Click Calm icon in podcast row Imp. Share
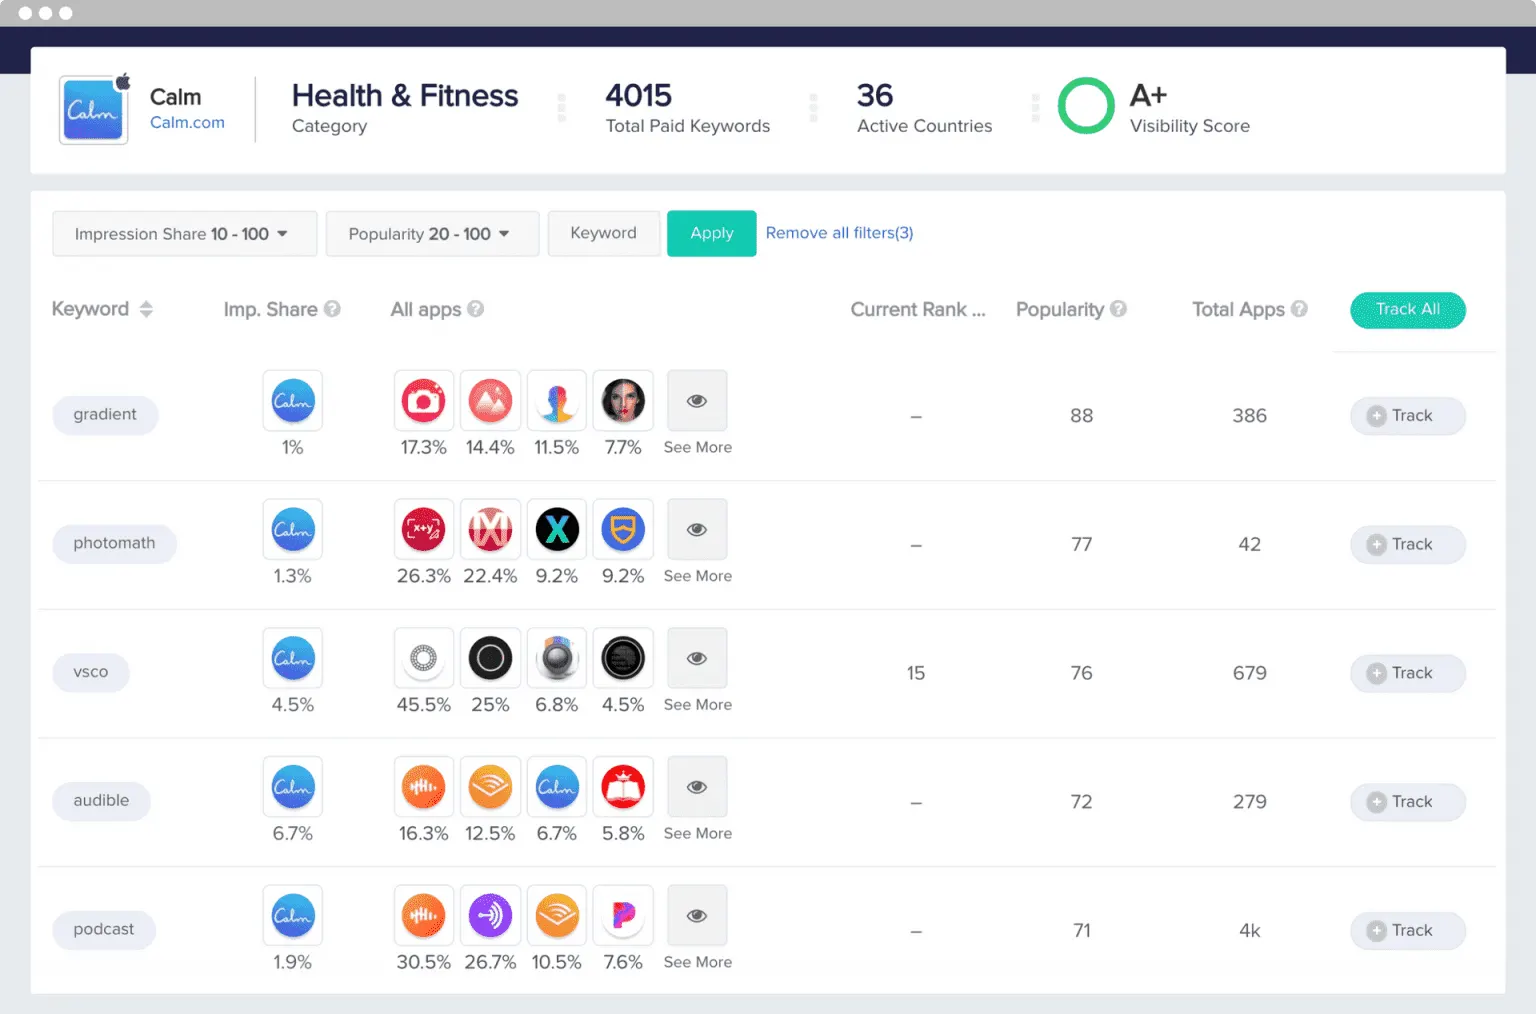Image resolution: width=1536 pixels, height=1014 pixels. 293,916
